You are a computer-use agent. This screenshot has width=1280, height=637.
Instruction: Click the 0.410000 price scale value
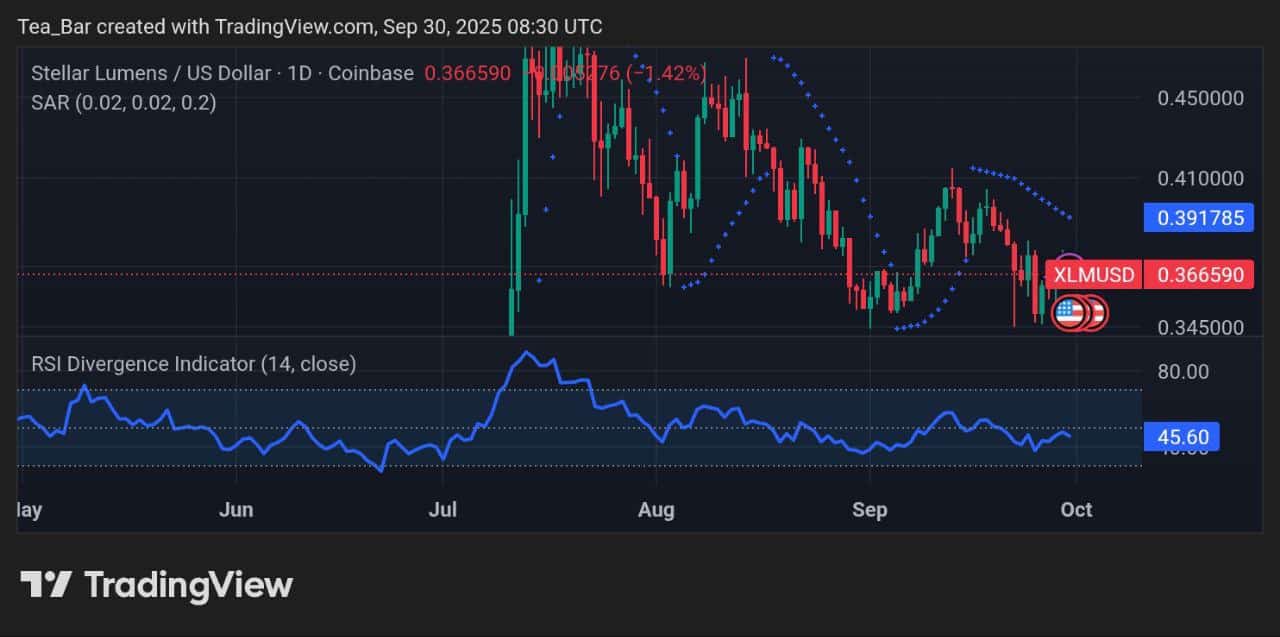tap(1200, 178)
